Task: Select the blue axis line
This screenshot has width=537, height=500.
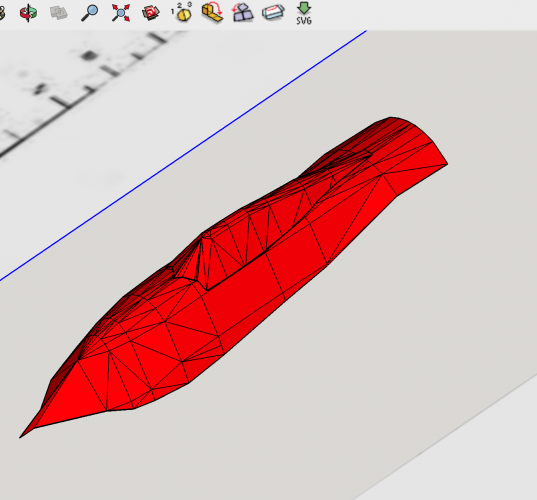Action: [x=183, y=156]
